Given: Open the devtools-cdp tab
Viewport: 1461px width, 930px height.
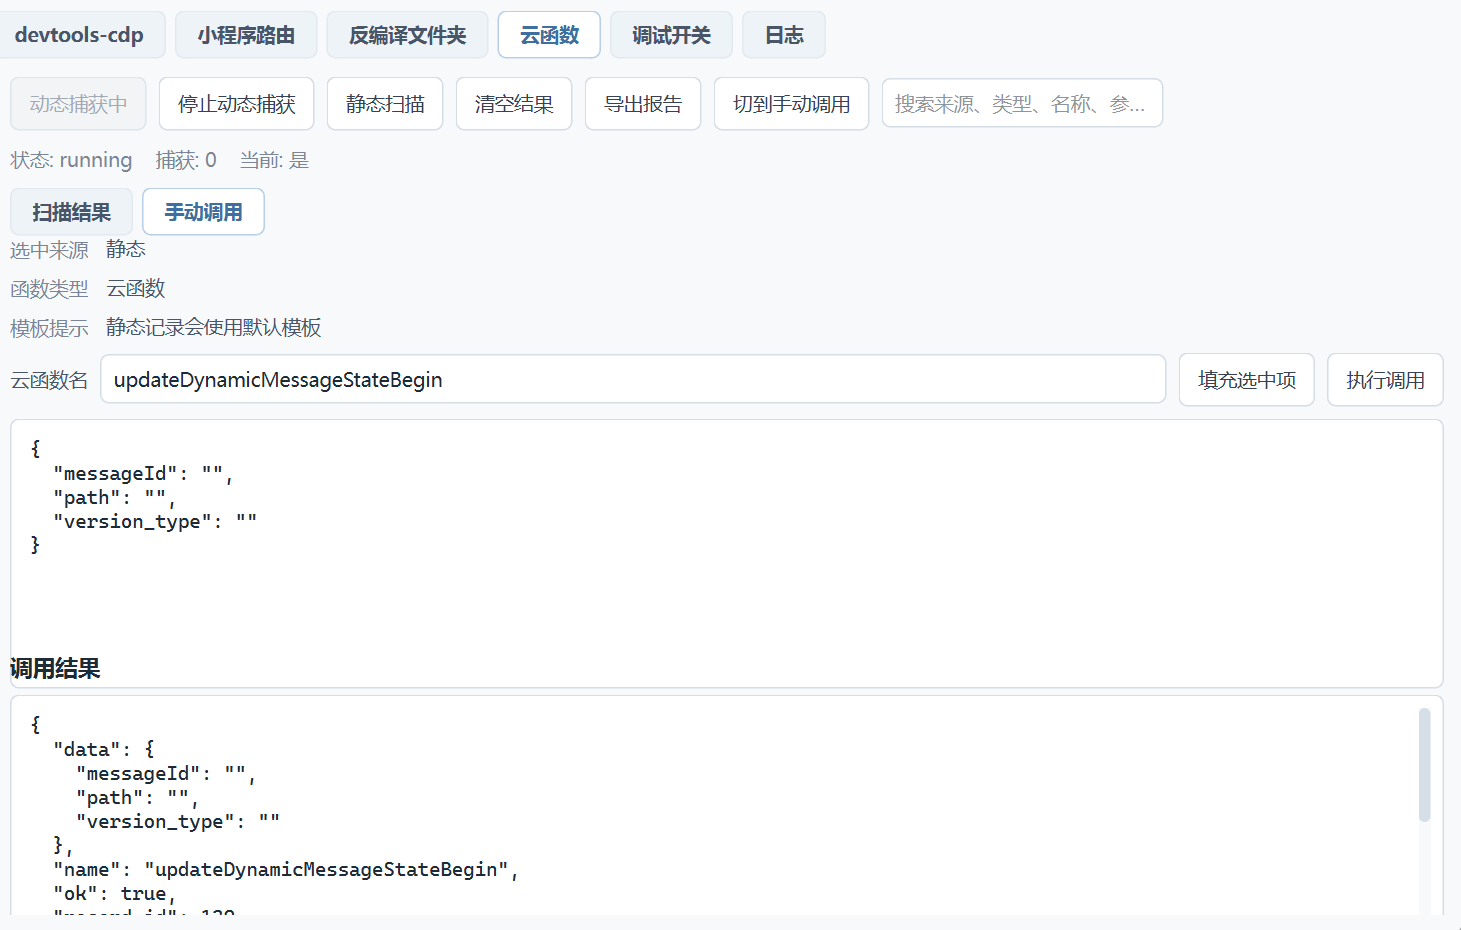Looking at the screenshot, I should (x=79, y=35).
